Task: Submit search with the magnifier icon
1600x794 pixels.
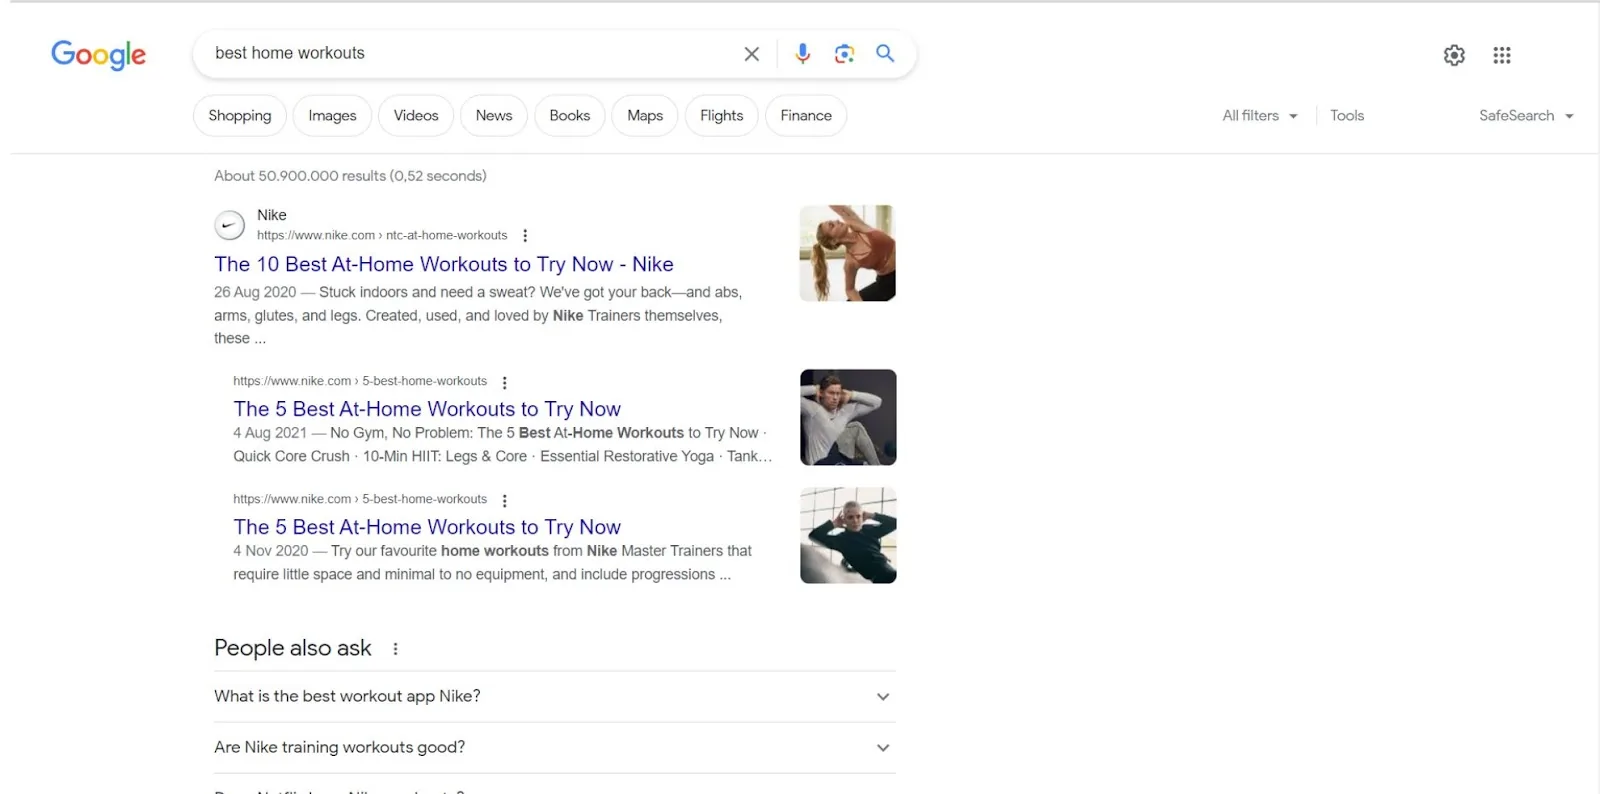Action: click(885, 53)
